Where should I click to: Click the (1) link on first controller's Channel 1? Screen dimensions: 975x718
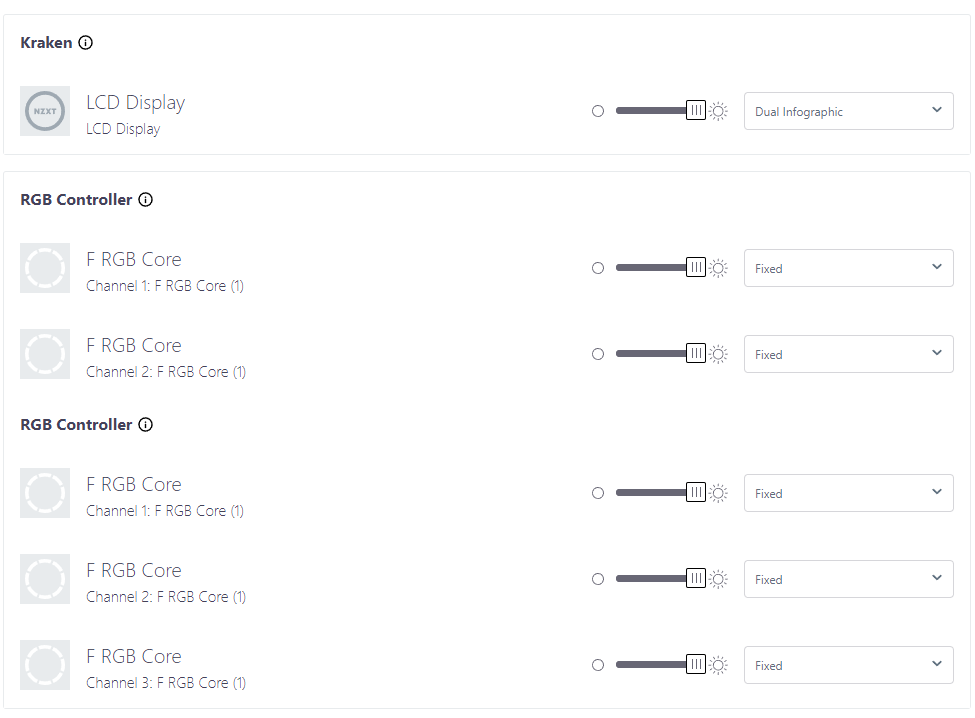[x=238, y=286]
